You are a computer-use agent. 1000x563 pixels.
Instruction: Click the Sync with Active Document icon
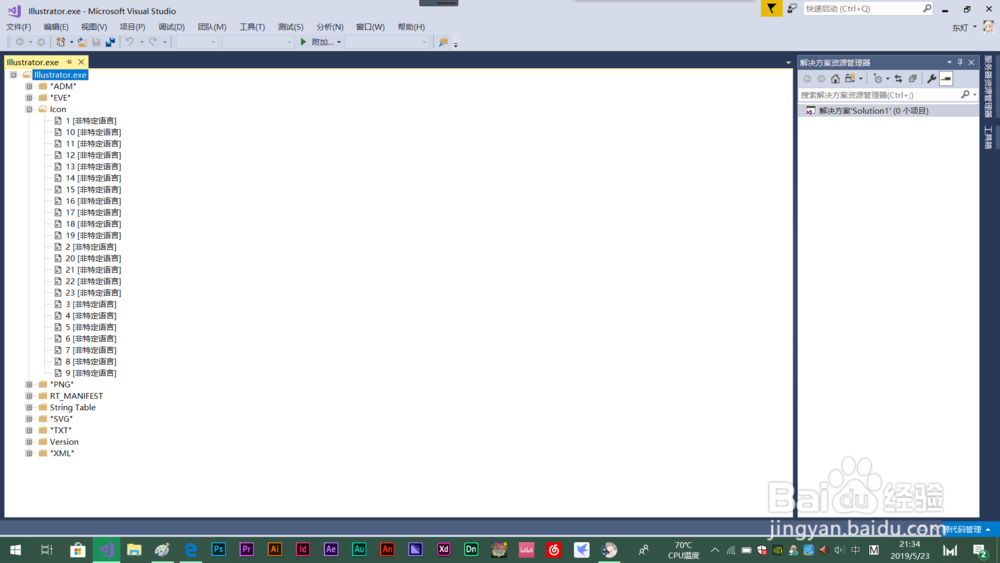pos(899,79)
